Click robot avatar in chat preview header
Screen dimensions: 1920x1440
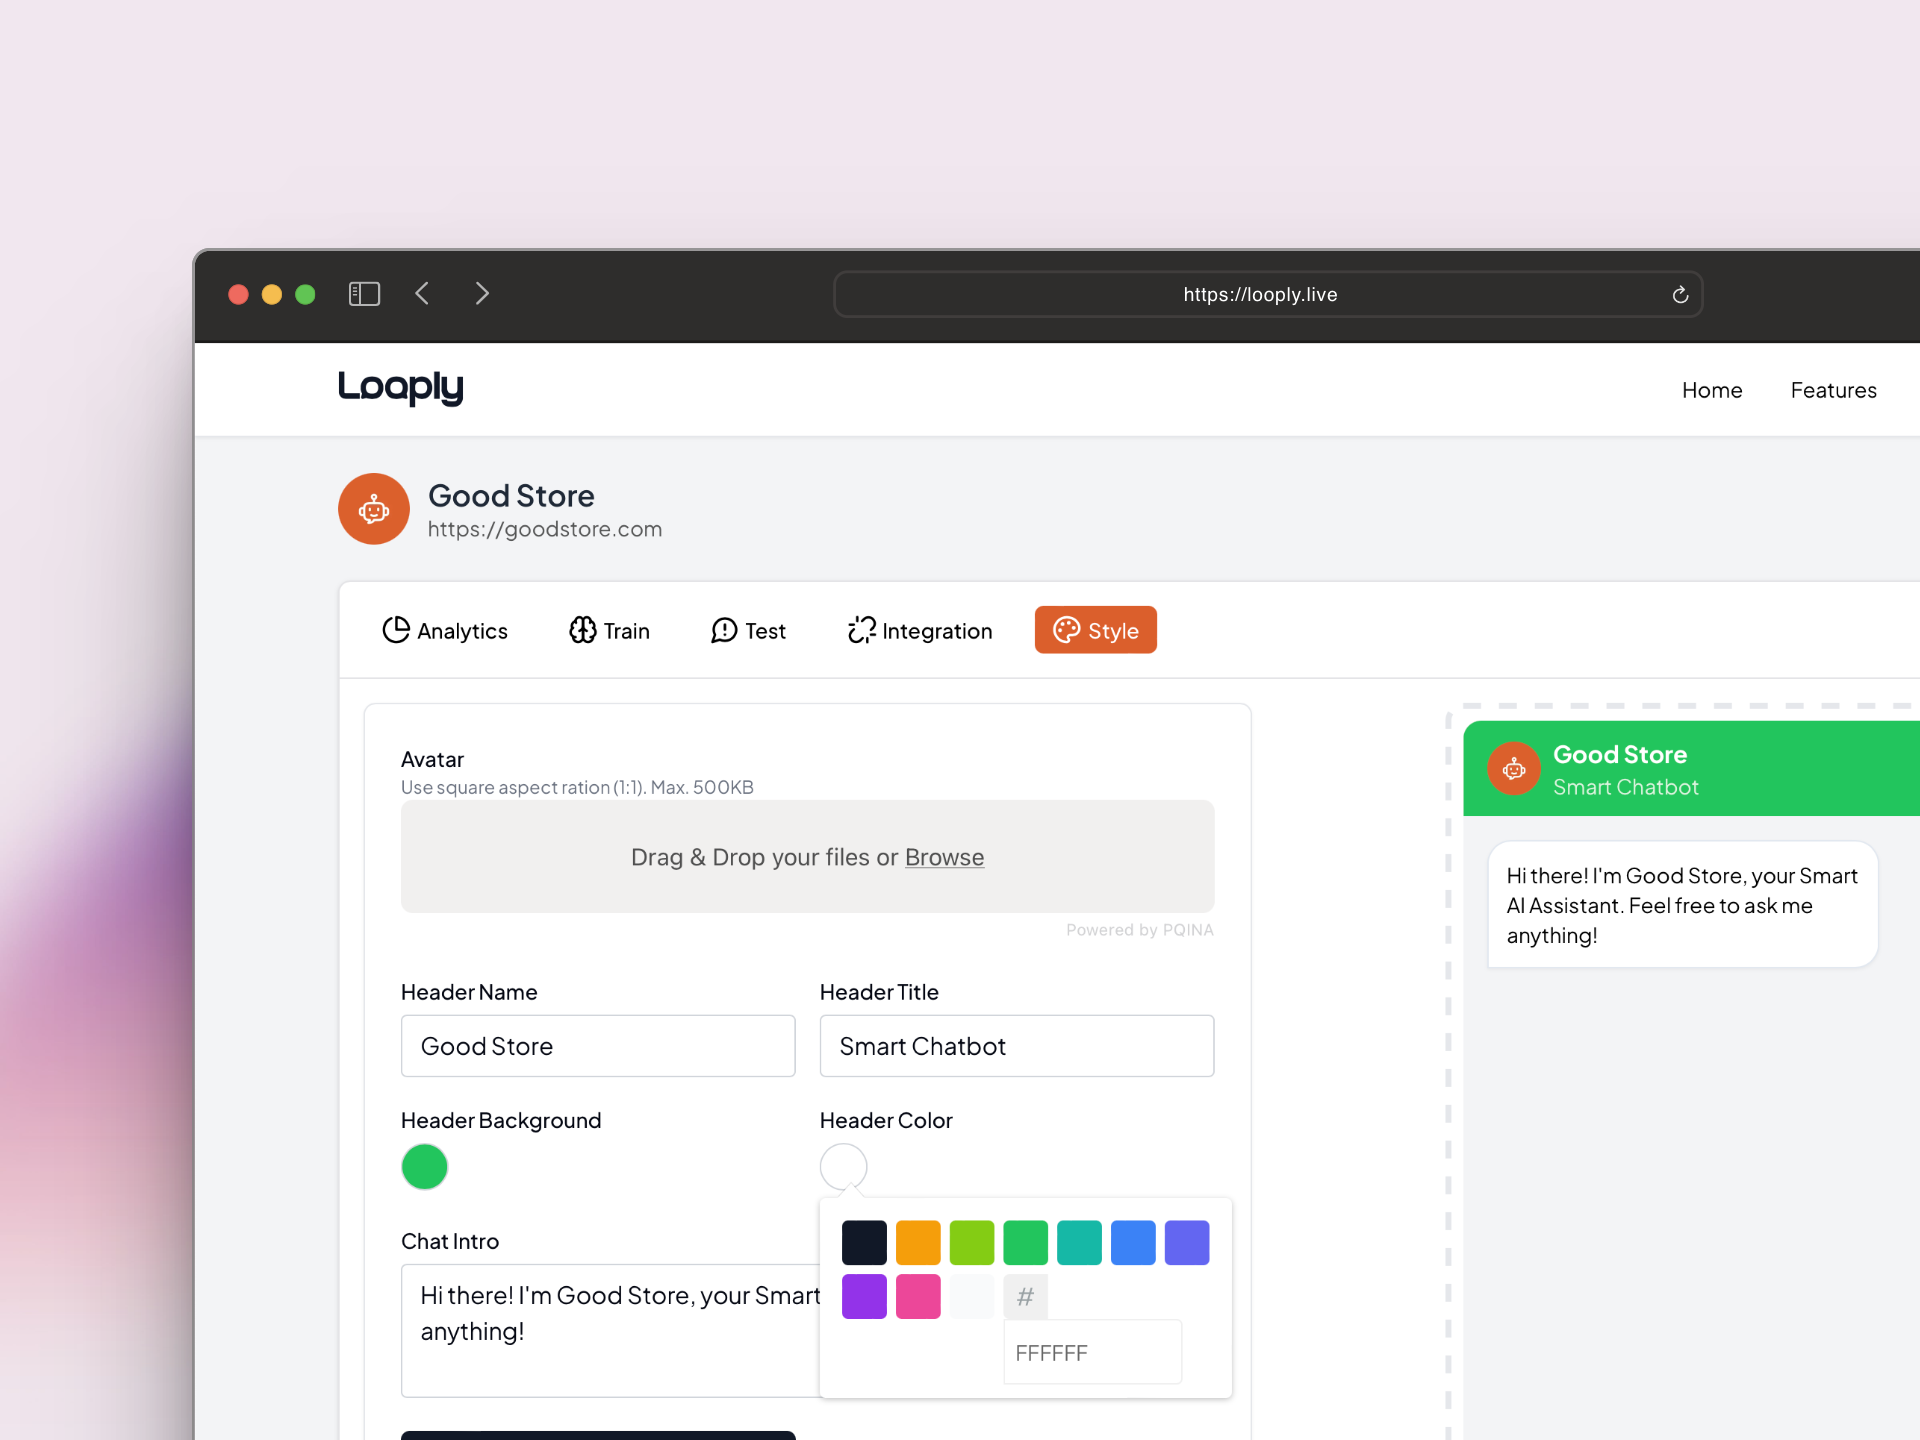[1514, 769]
